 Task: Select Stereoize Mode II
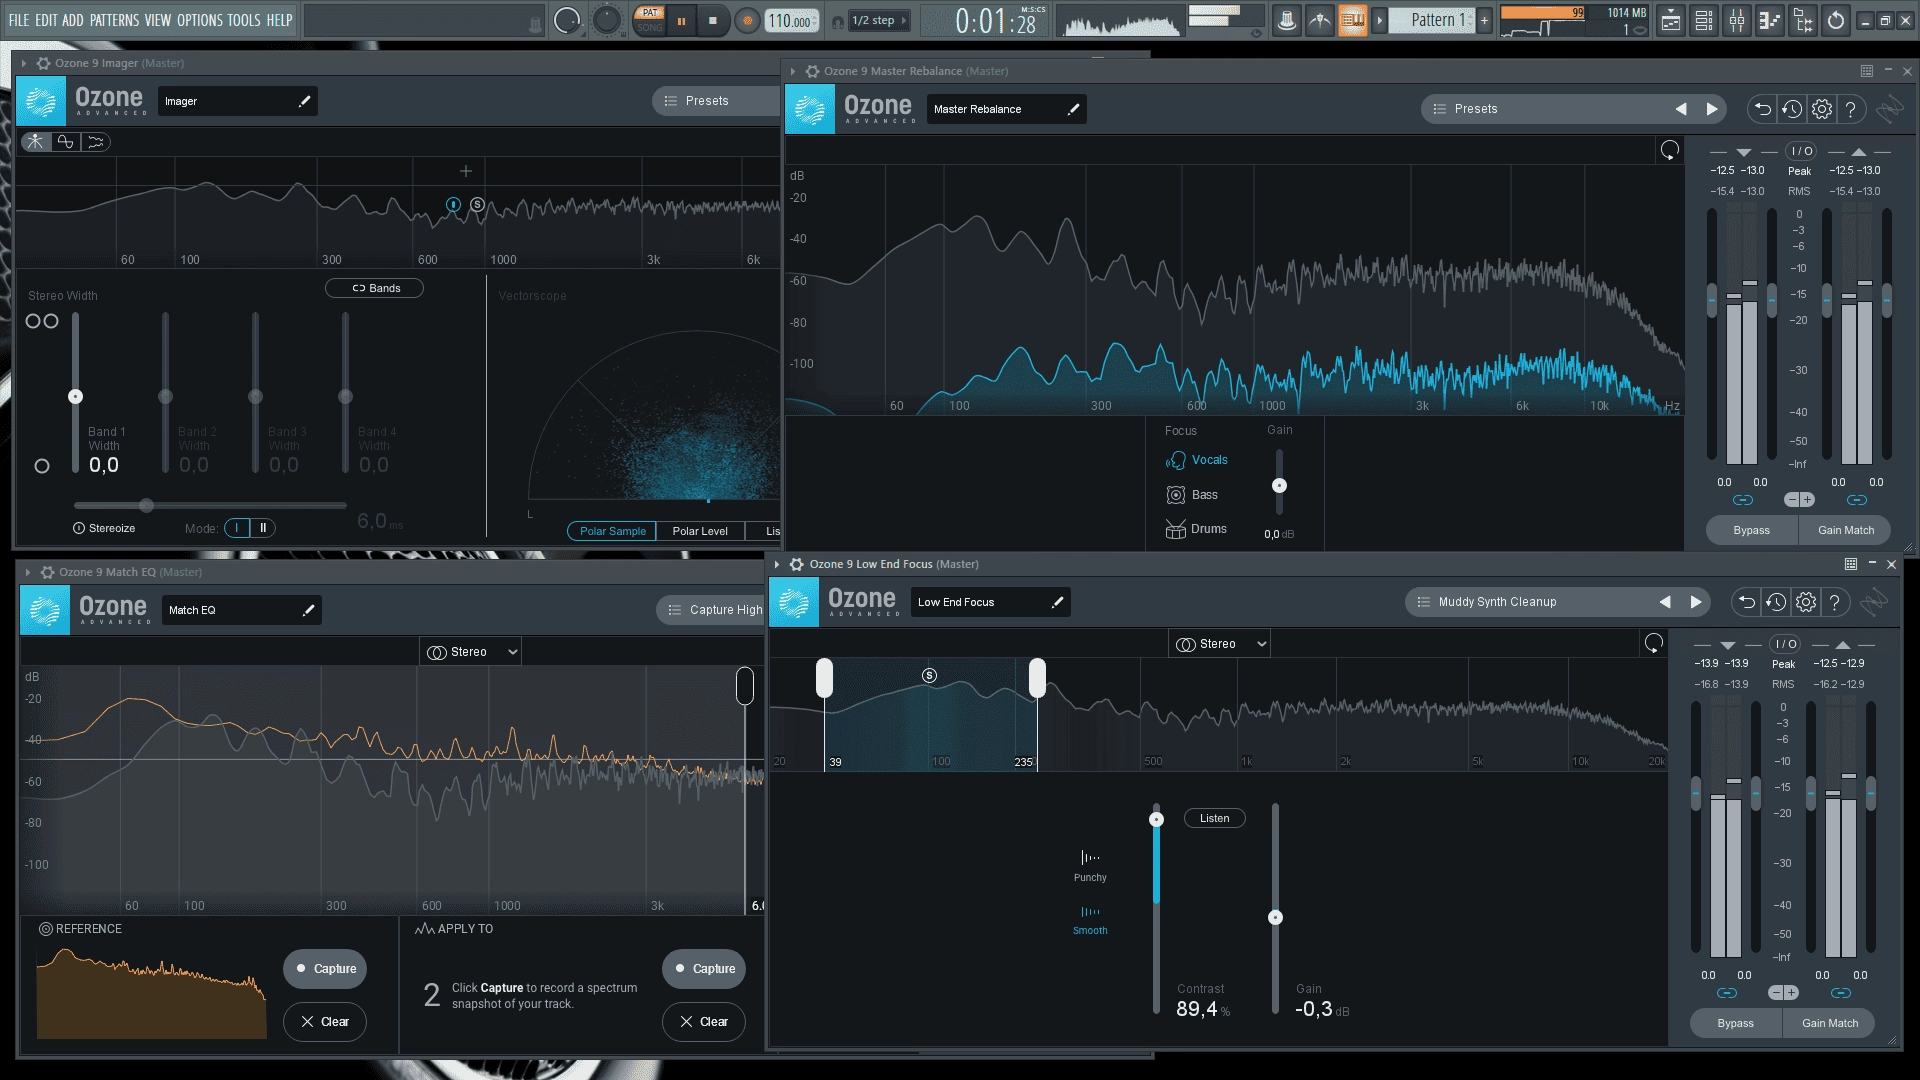263,528
